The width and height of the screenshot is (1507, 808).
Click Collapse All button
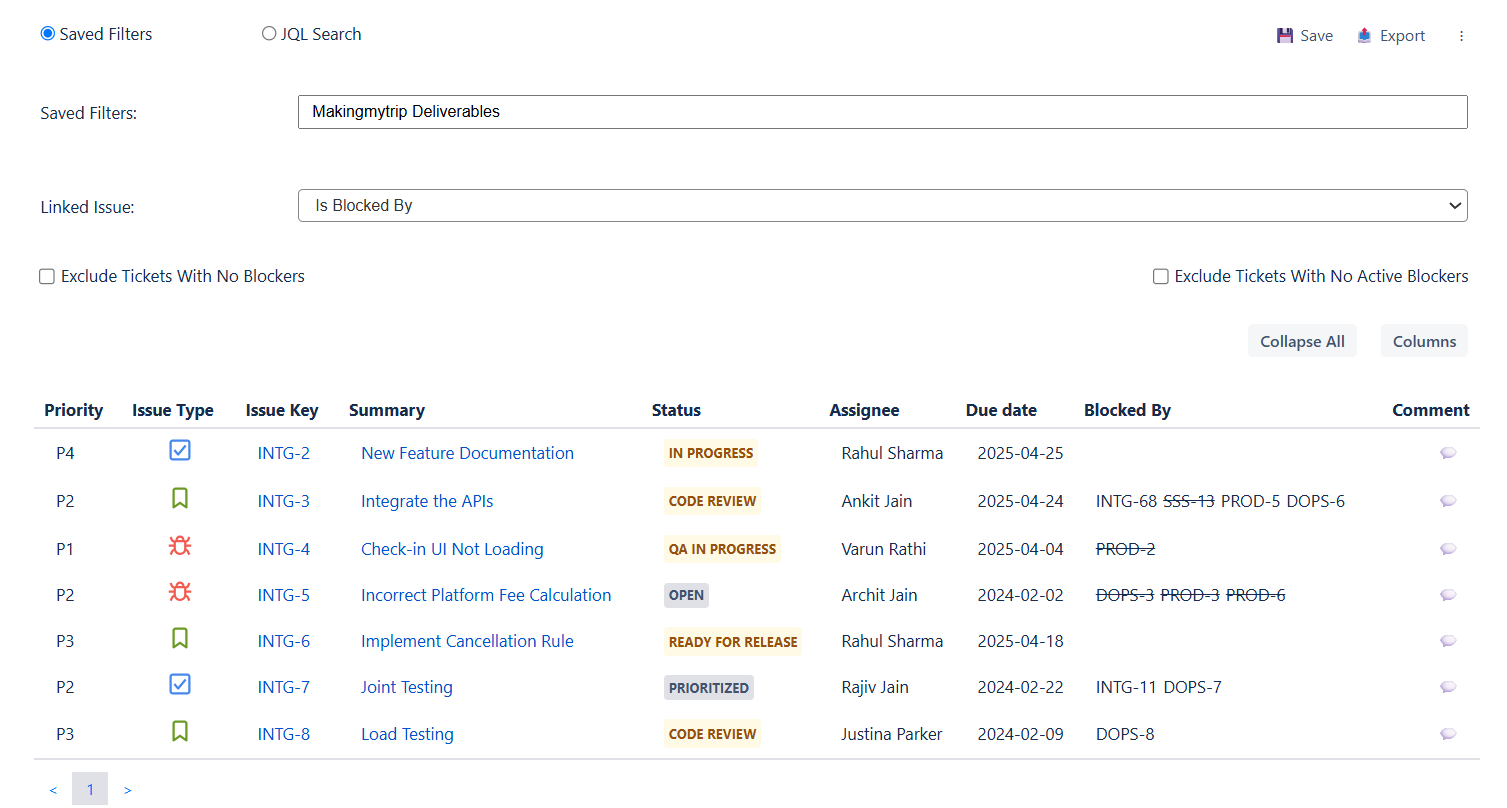1302,341
